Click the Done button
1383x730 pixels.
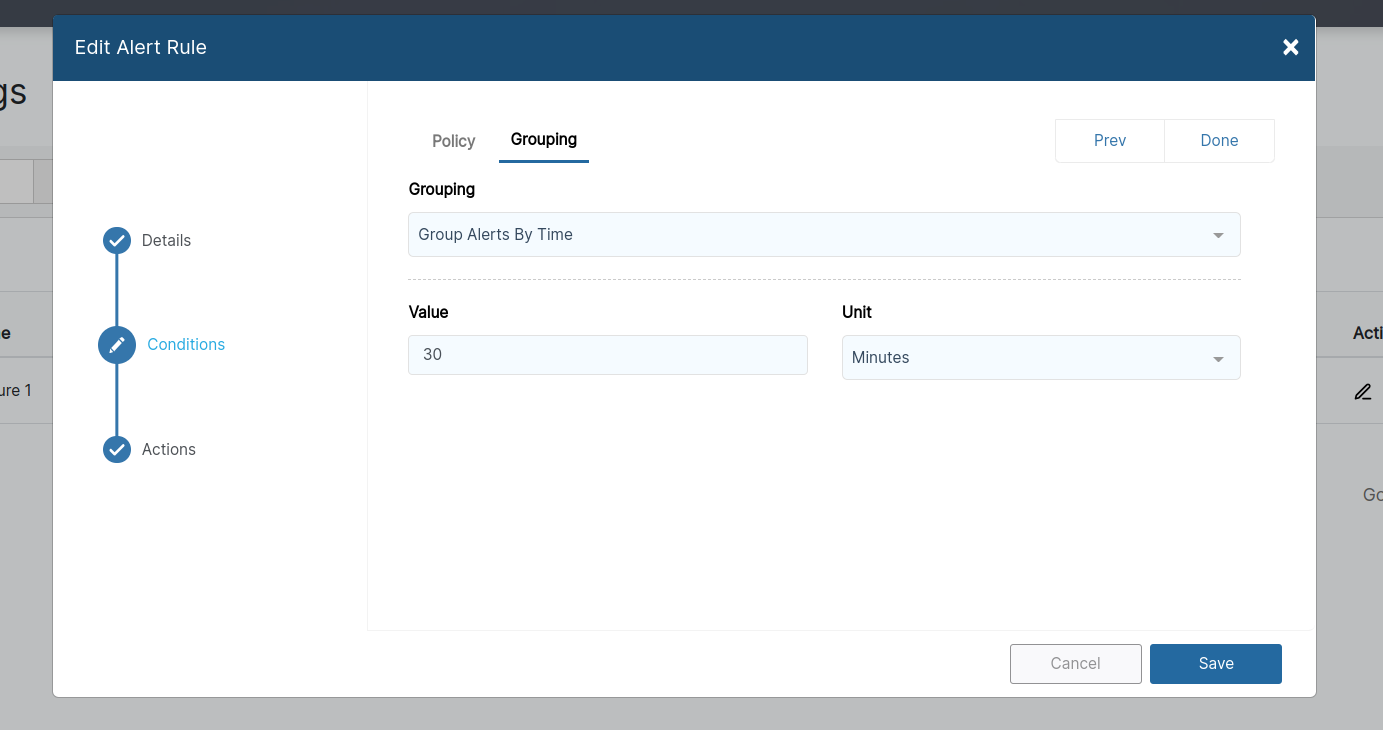pos(1219,140)
